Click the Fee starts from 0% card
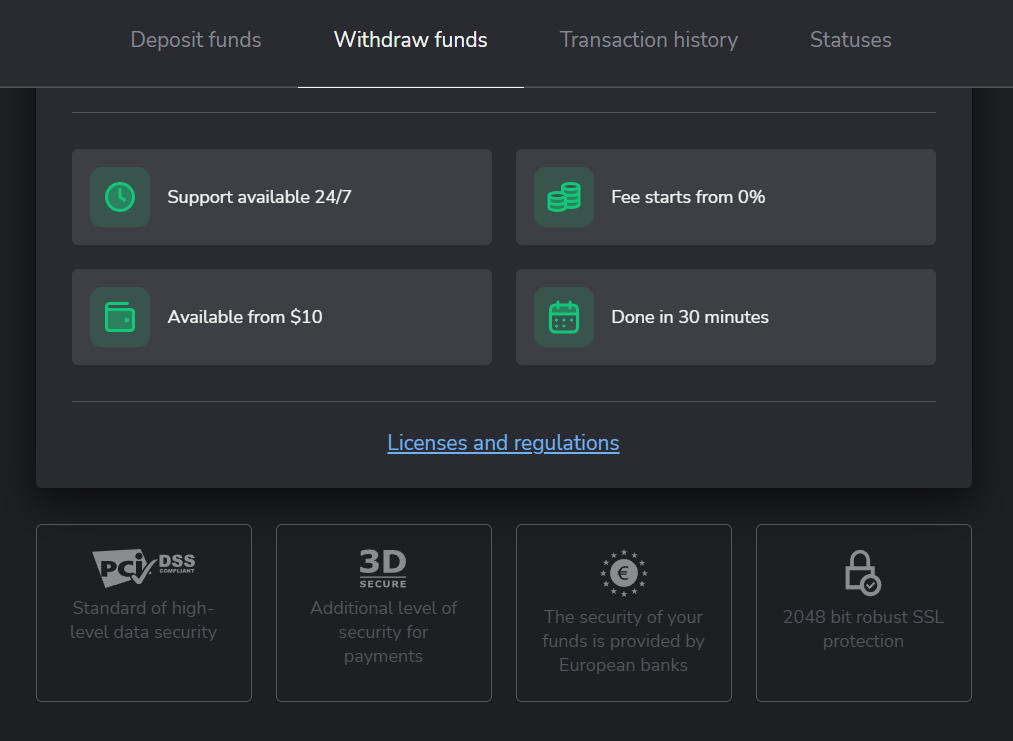Image resolution: width=1013 pixels, height=741 pixels. pos(725,197)
